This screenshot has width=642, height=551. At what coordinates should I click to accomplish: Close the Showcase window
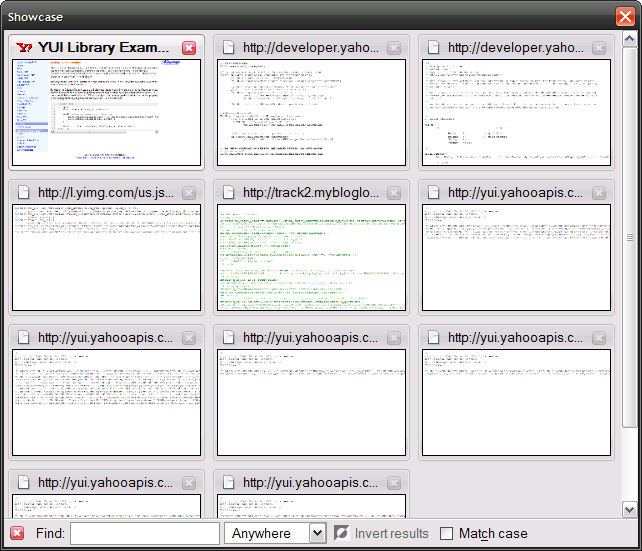(624, 16)
